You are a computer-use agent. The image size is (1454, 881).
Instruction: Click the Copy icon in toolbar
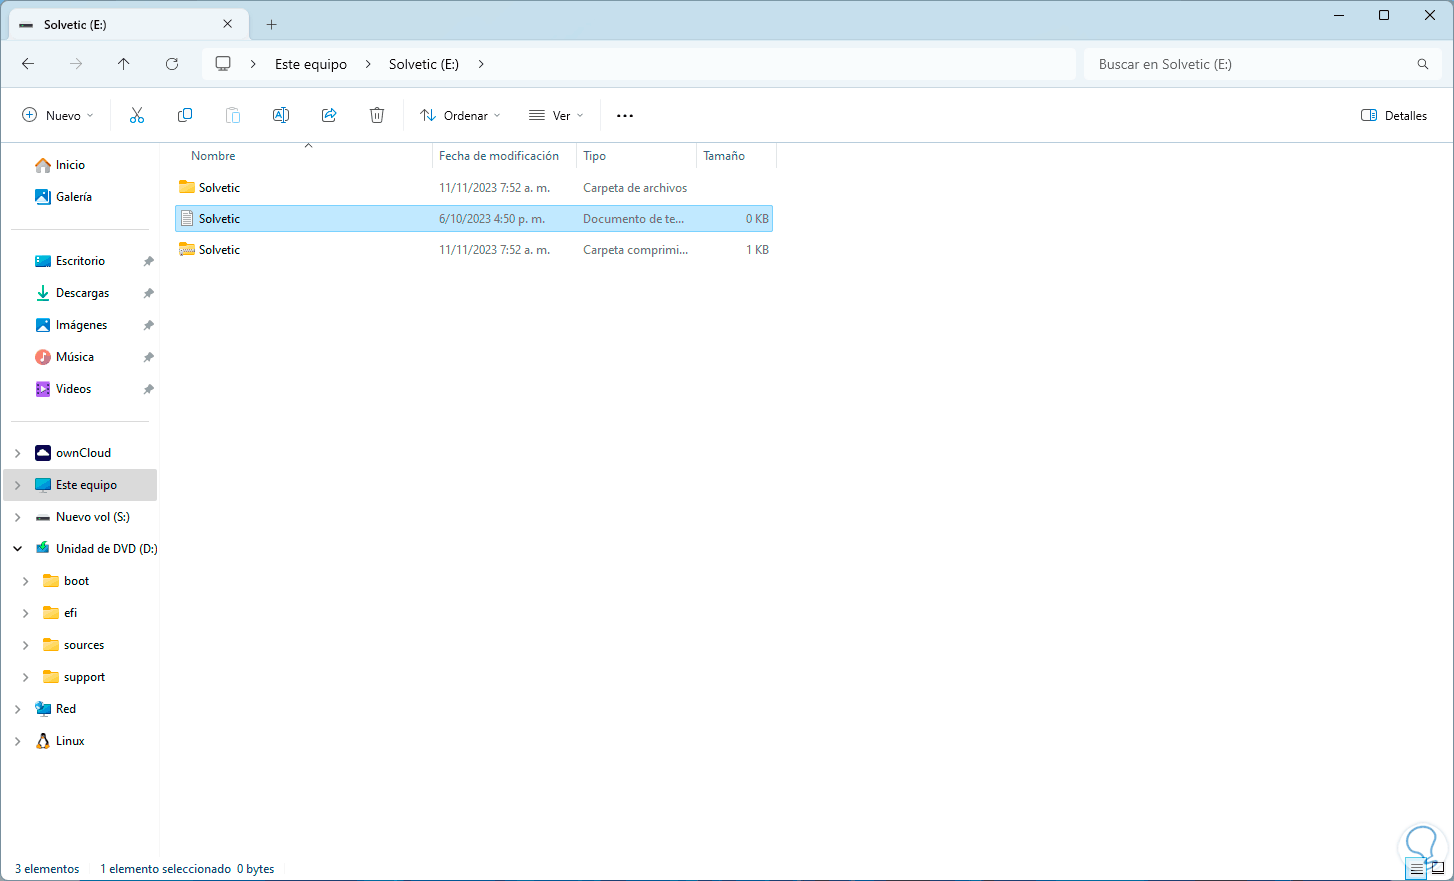click(185, 115)
